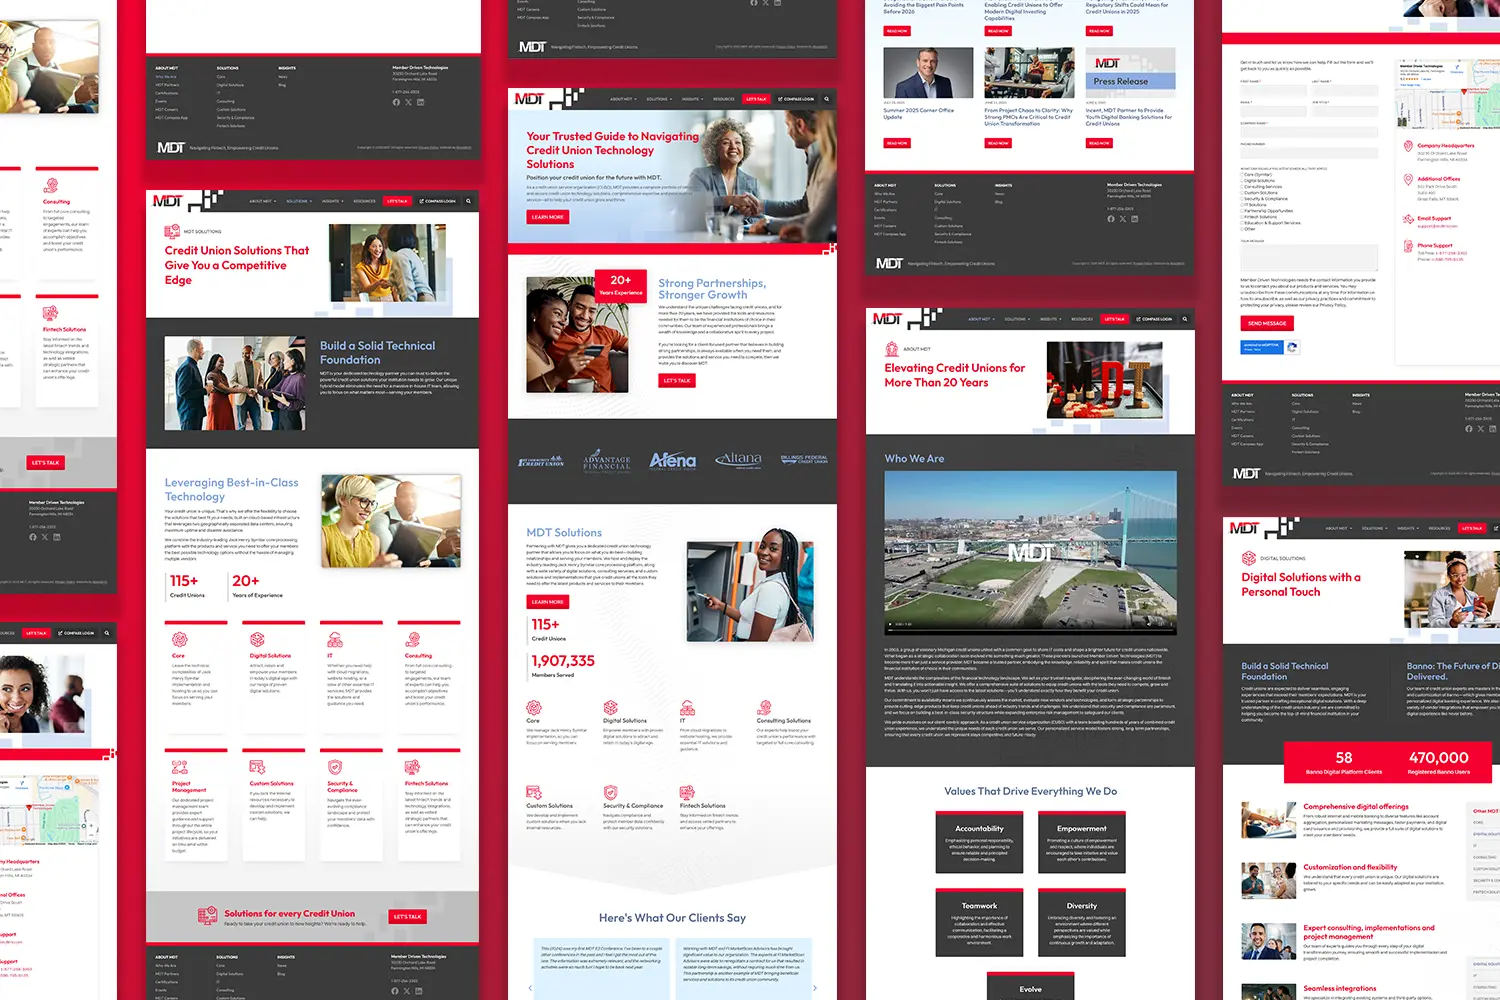Check the Core (Symitar) checkbox
Screen dimensions: 1500x1000
(x=1242, y=175)
